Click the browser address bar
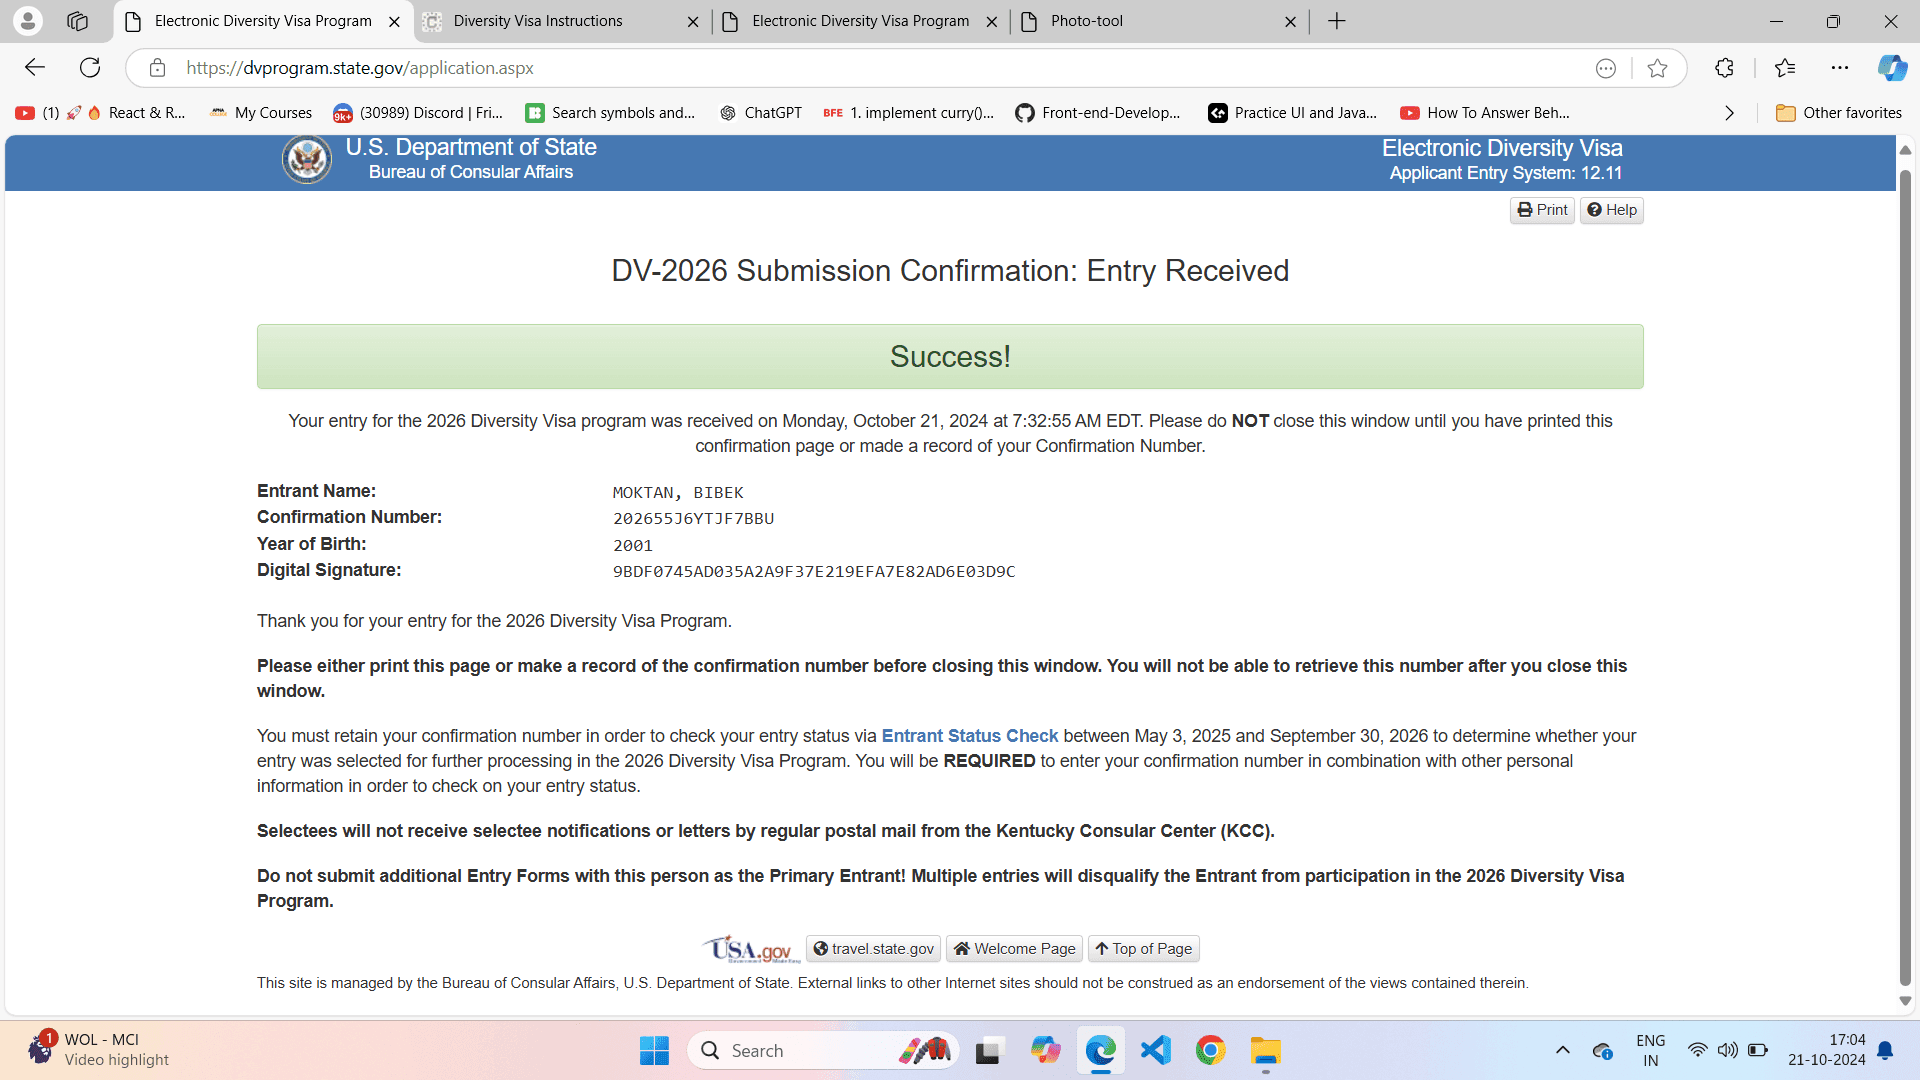The width and height of the screenshot is (1920, 1080). pyautogui.click(x=880, y=68)
